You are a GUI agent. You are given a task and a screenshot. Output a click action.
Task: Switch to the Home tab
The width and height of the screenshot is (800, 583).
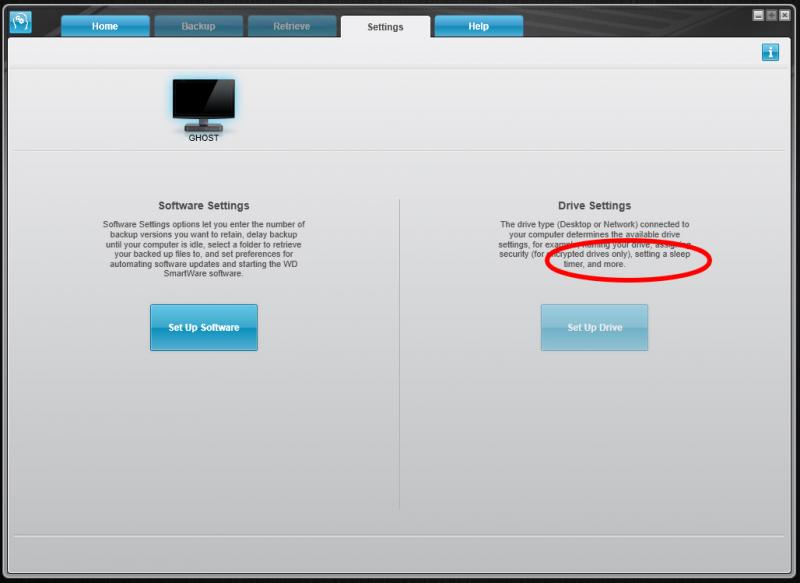tap(105, 26)
